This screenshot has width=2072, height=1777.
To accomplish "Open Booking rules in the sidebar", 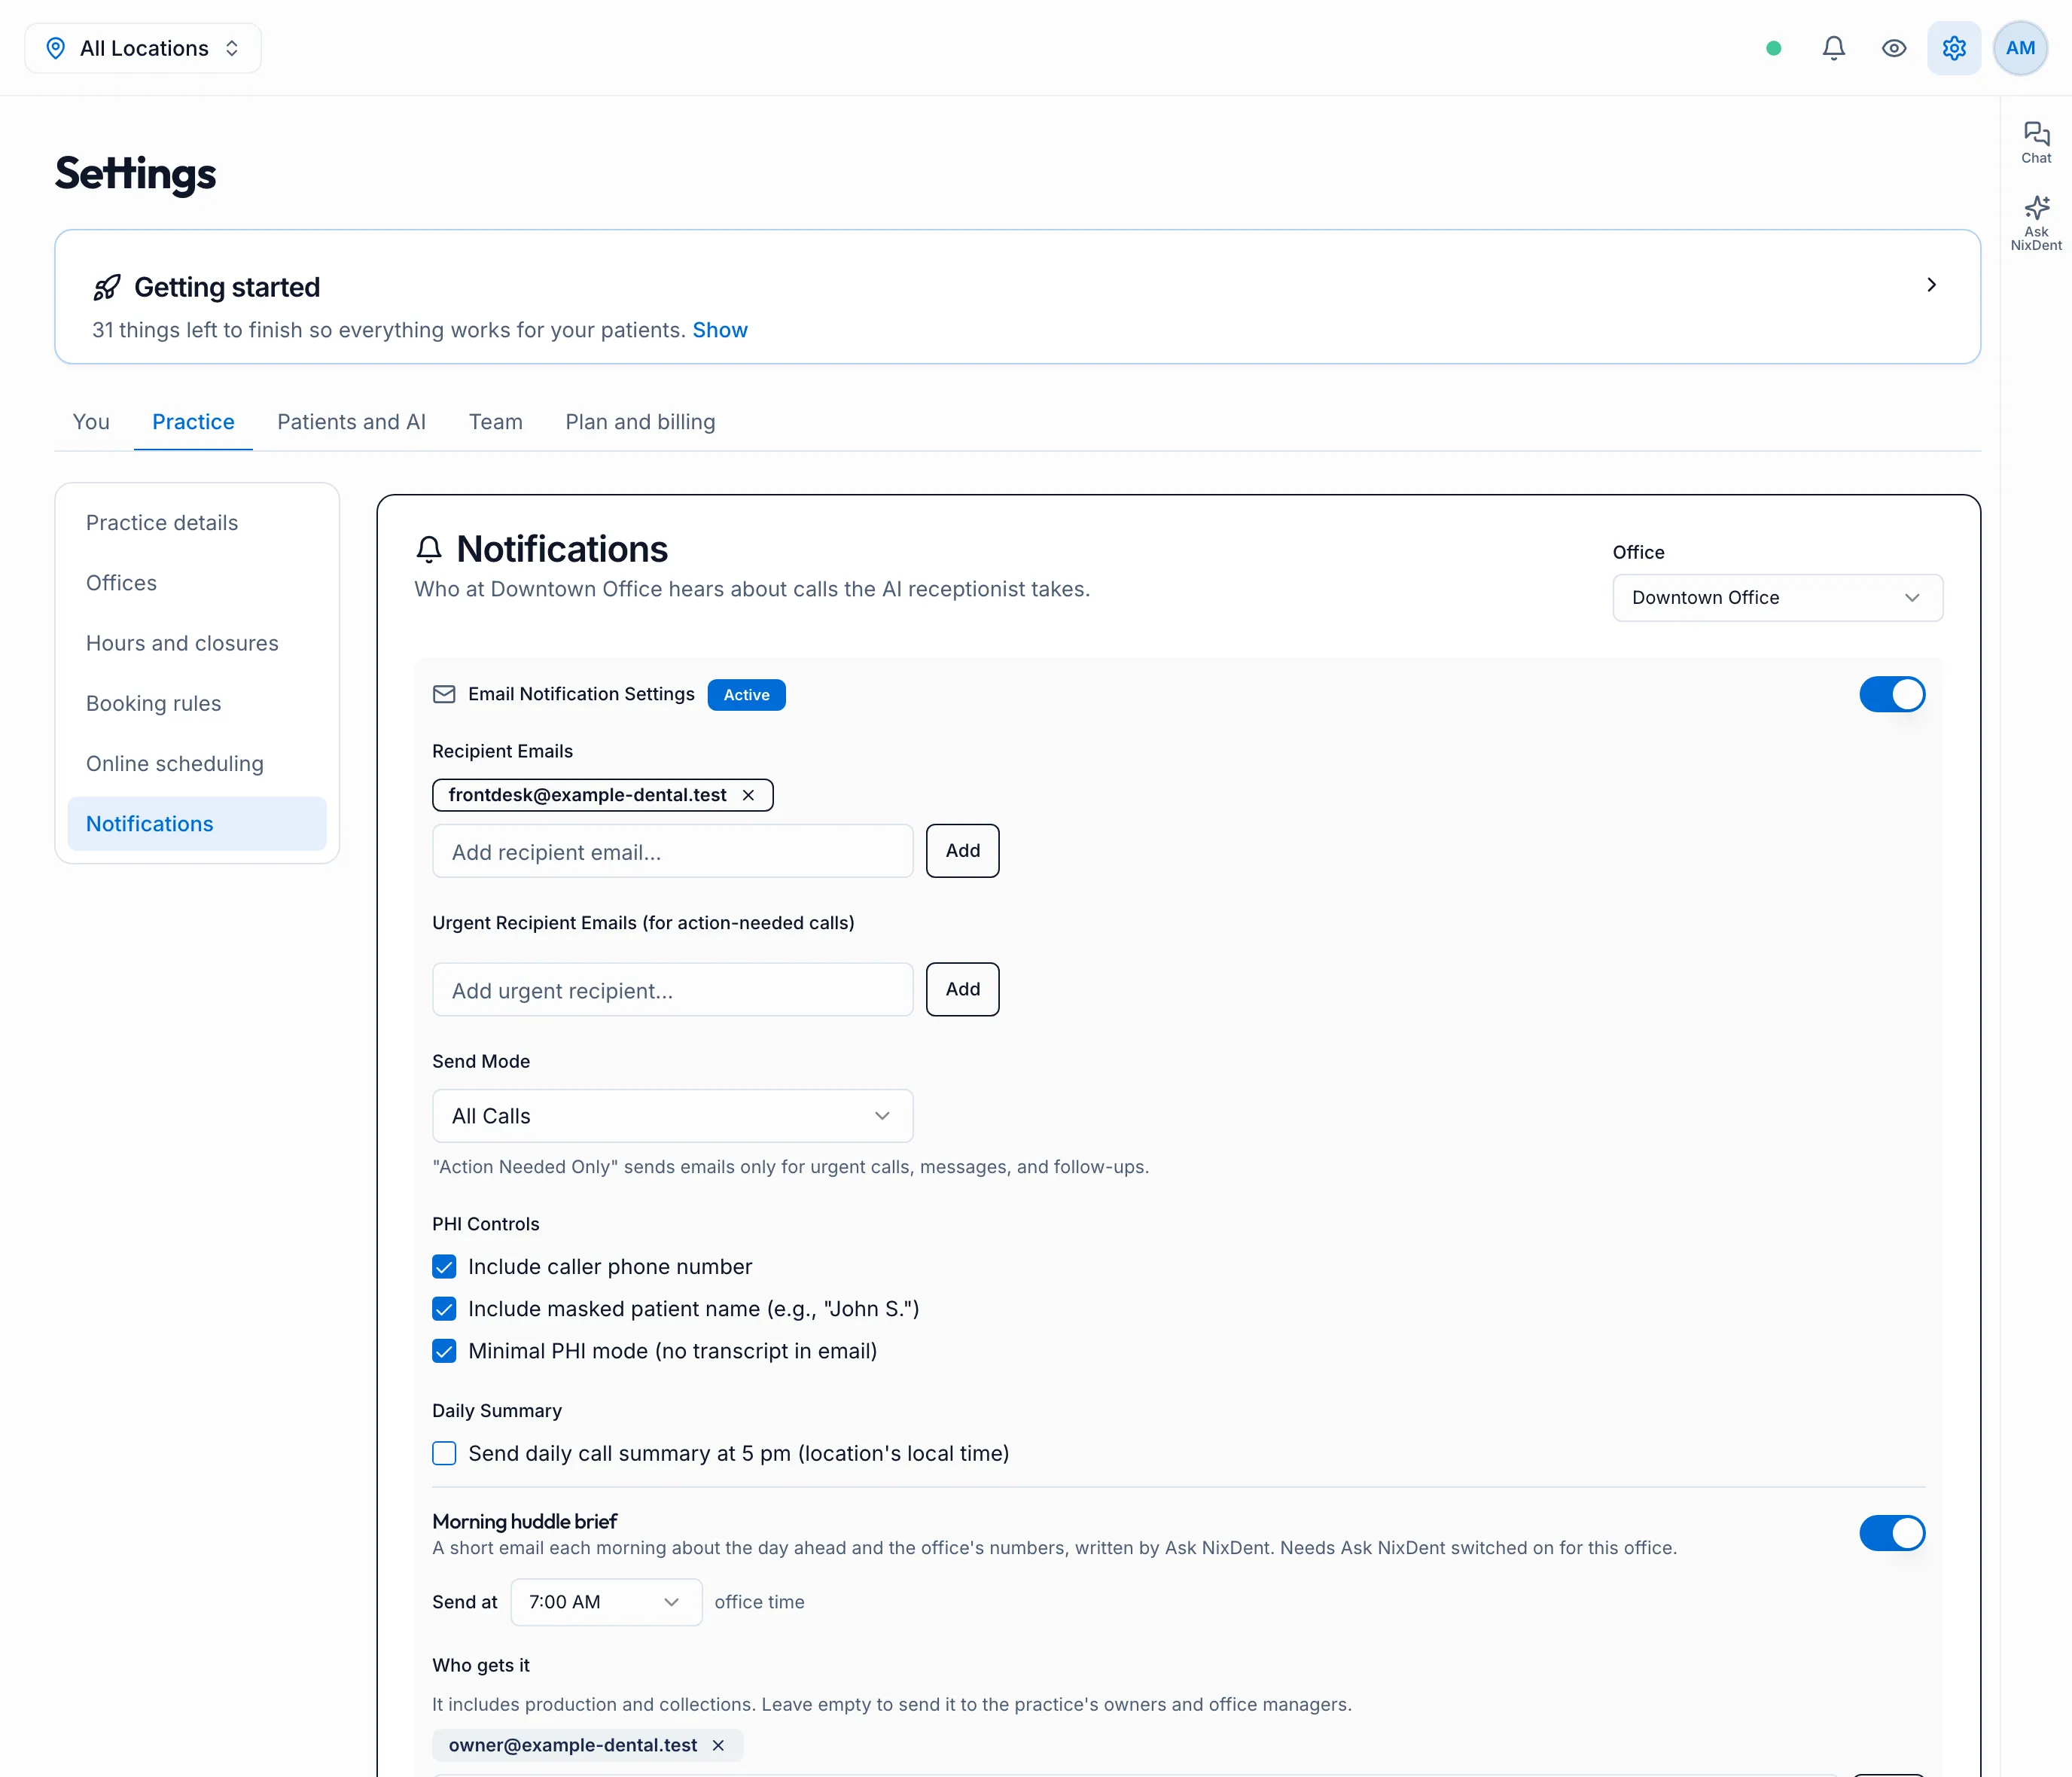I will [197, 703].
